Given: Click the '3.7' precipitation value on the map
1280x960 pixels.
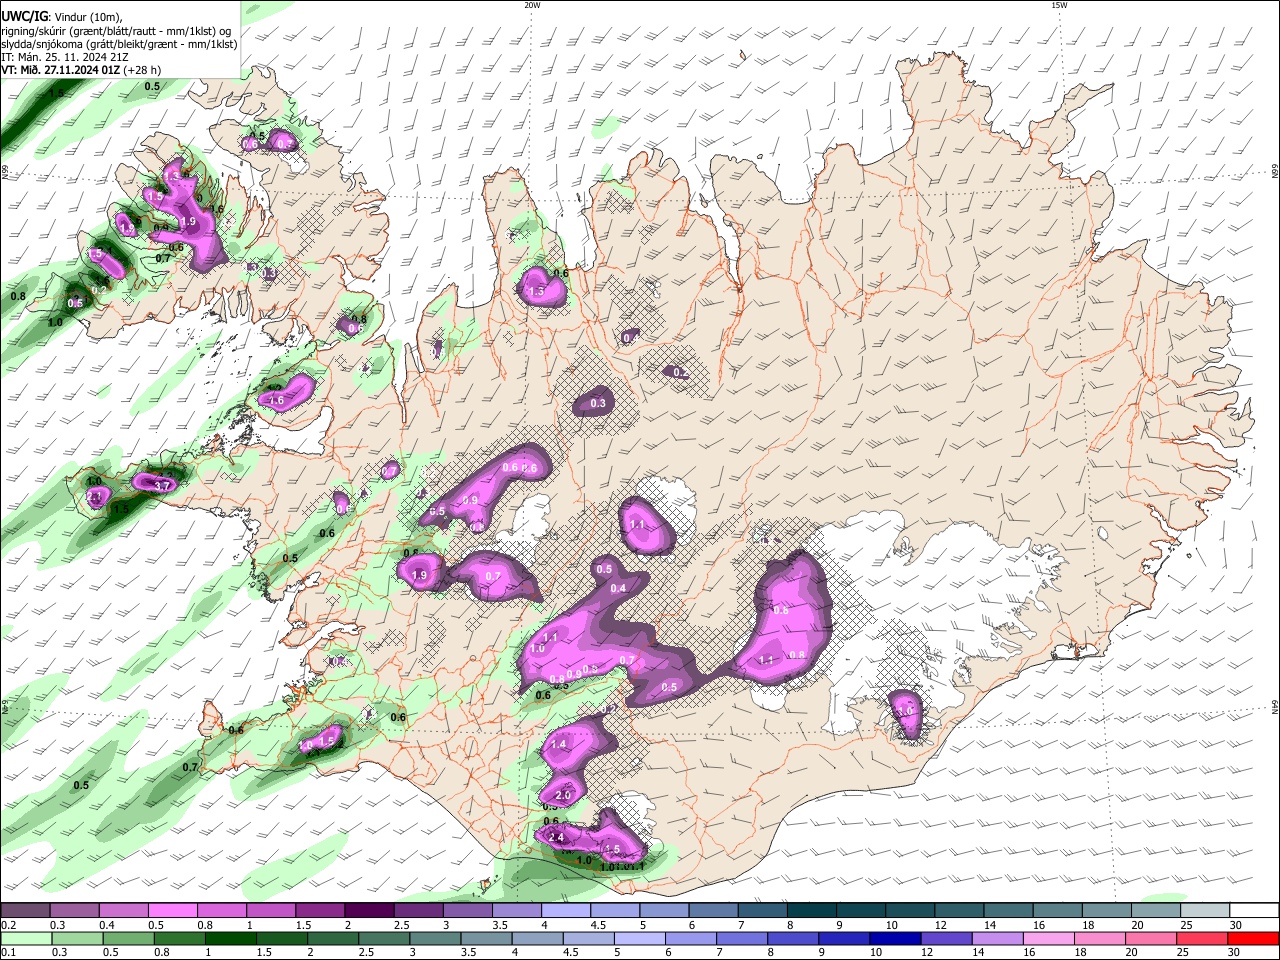Looking at the screenshot, I should pyautogui.click(x=163, y=485).
